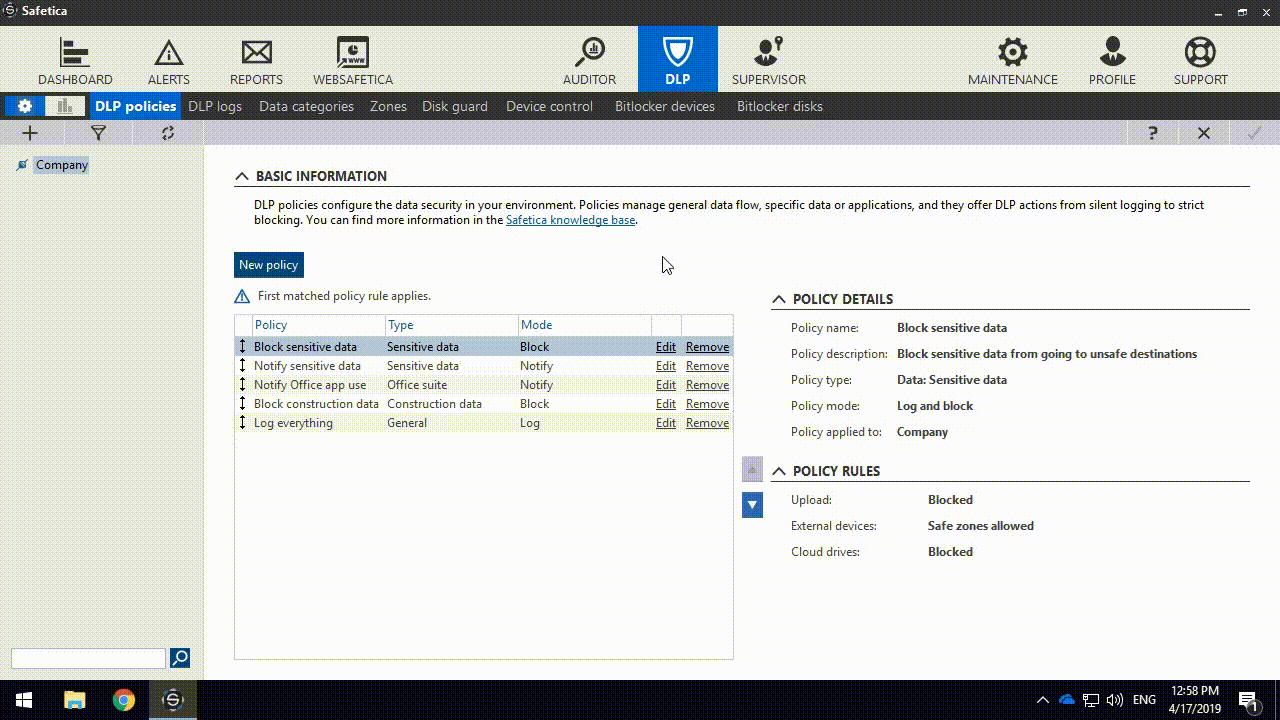Open the Supervisor module
Image resolution: width=1280 pixels, height=720 pixels.
tap(768, 58)
